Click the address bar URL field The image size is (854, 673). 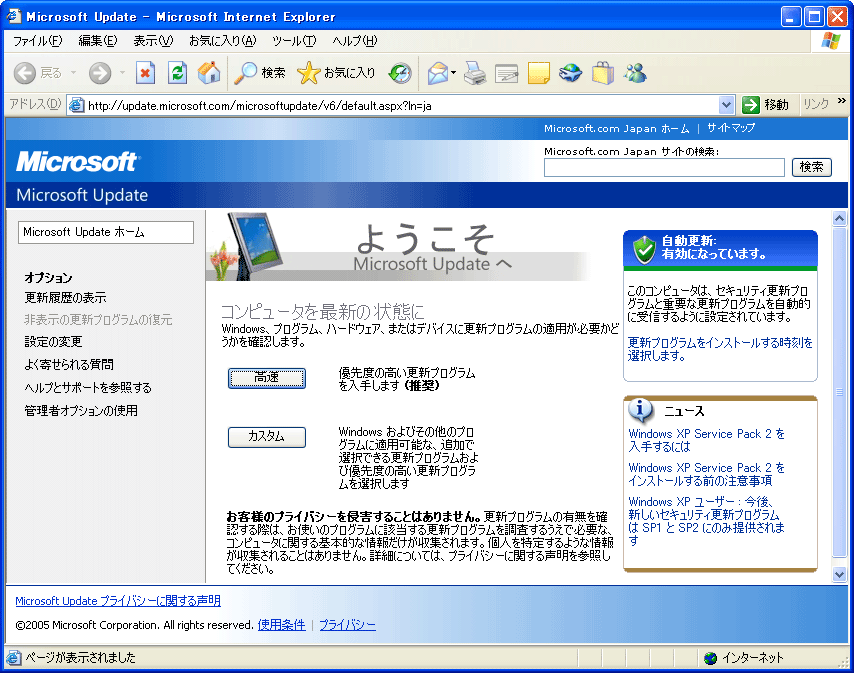[402, 105]
